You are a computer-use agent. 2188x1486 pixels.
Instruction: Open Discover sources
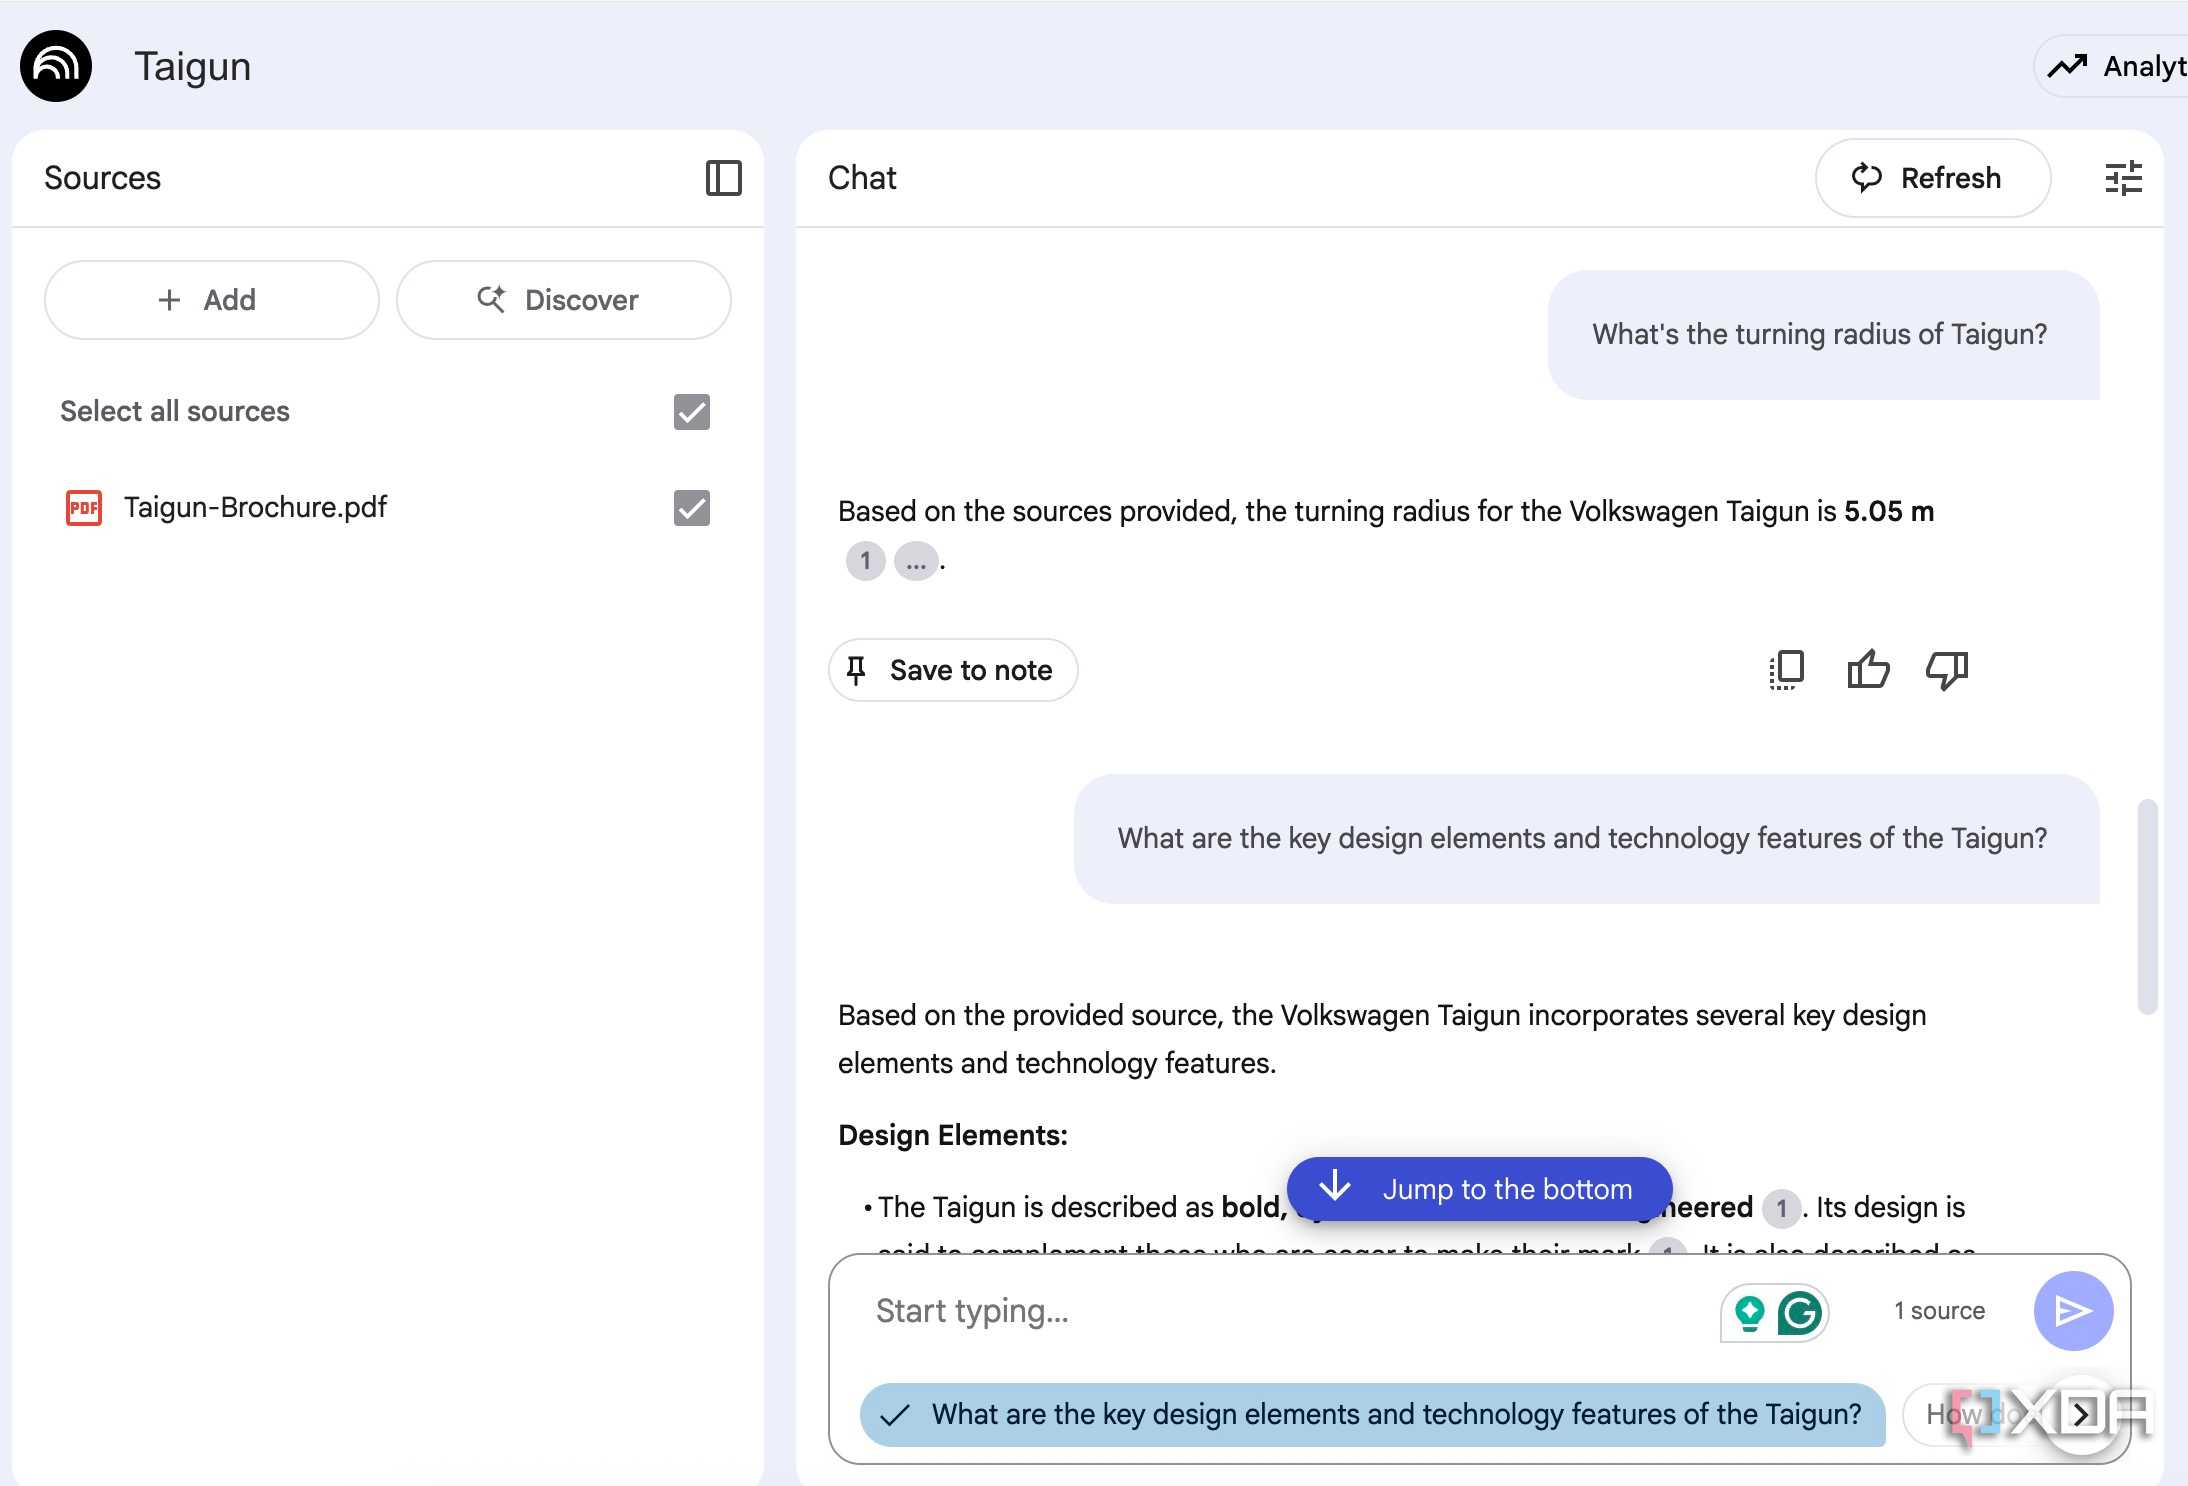(564, 300)
